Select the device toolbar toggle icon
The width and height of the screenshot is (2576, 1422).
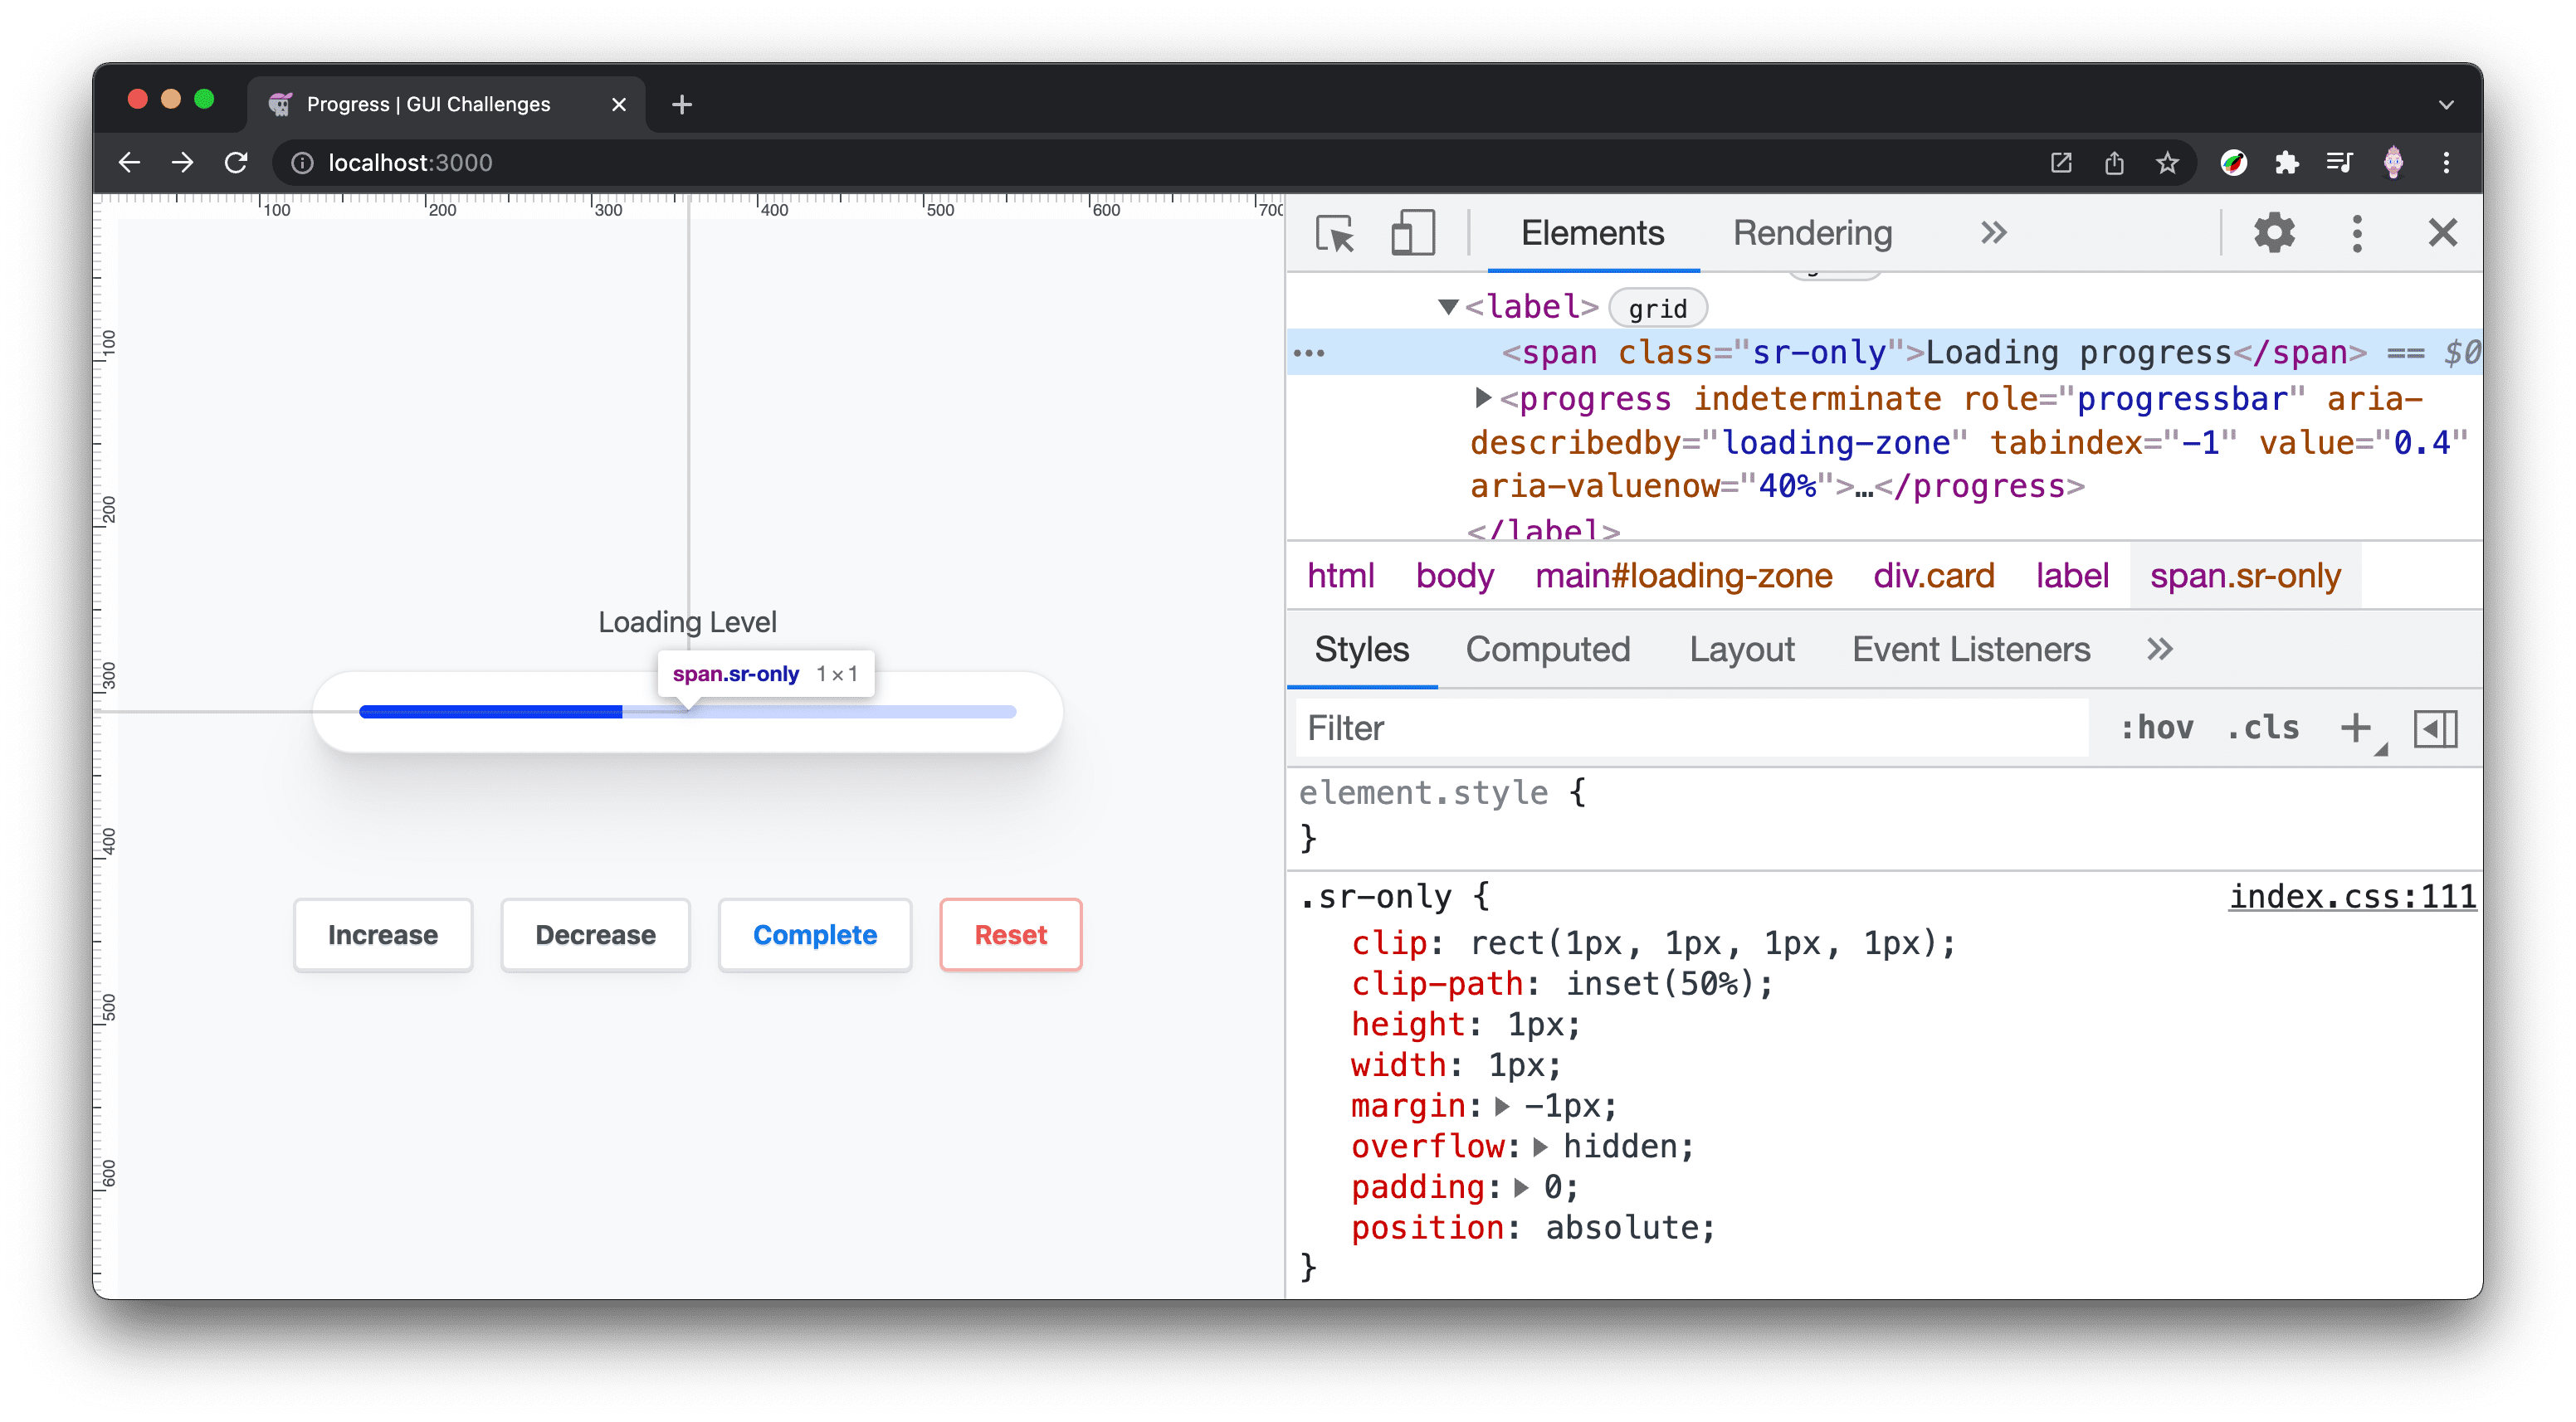tap(1412, 231)
